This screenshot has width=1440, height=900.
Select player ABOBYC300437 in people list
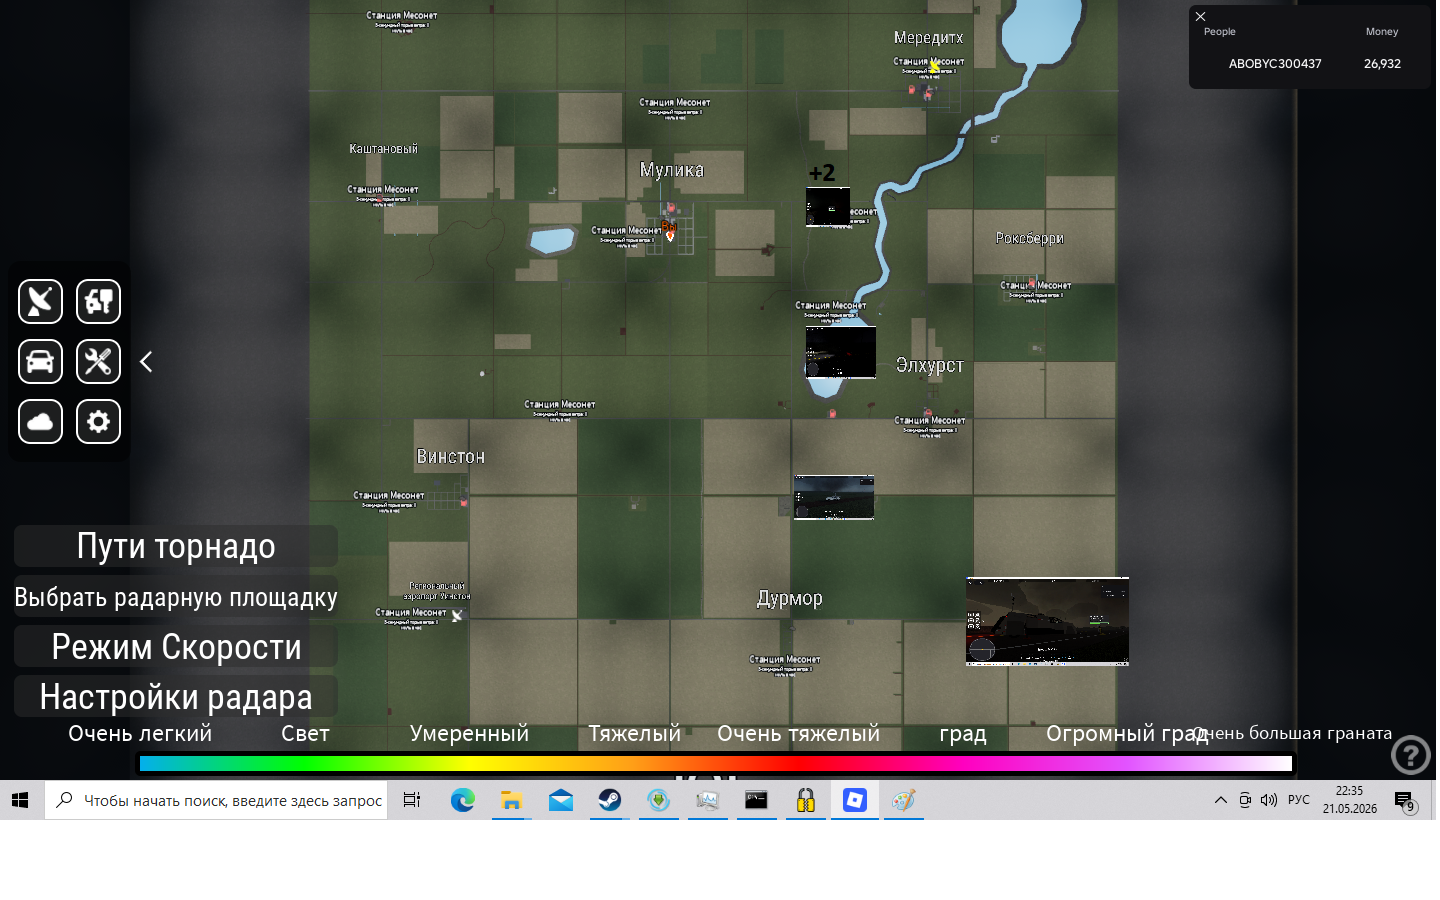[1275, 63]
